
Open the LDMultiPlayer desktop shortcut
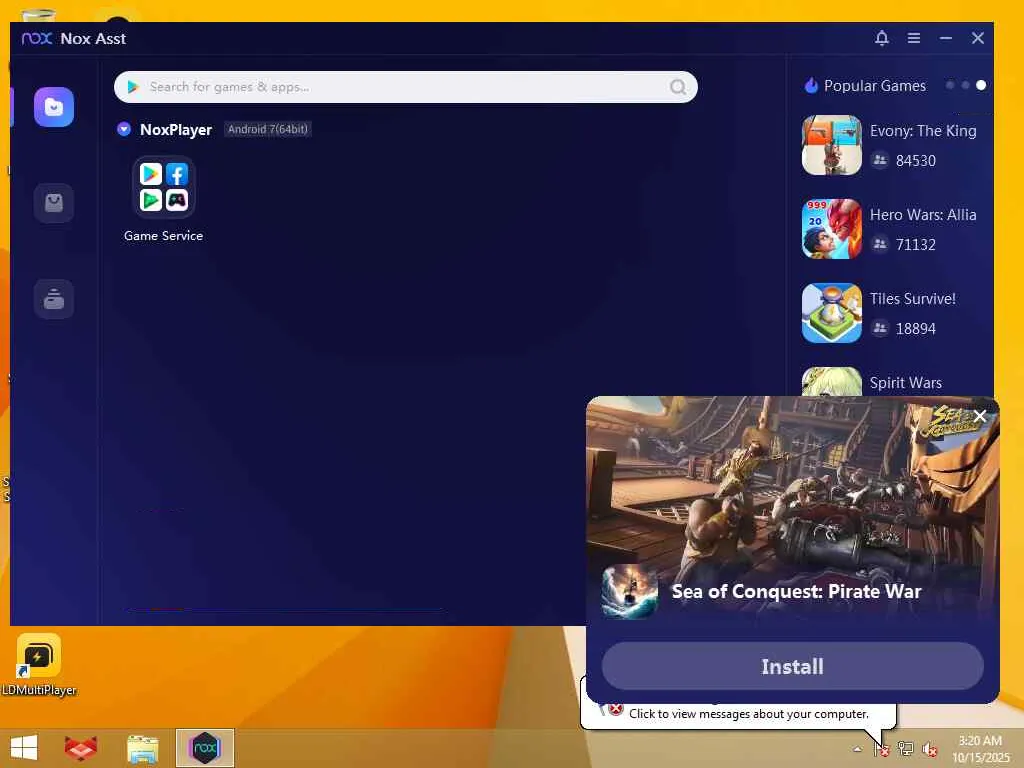pos(39,664)
